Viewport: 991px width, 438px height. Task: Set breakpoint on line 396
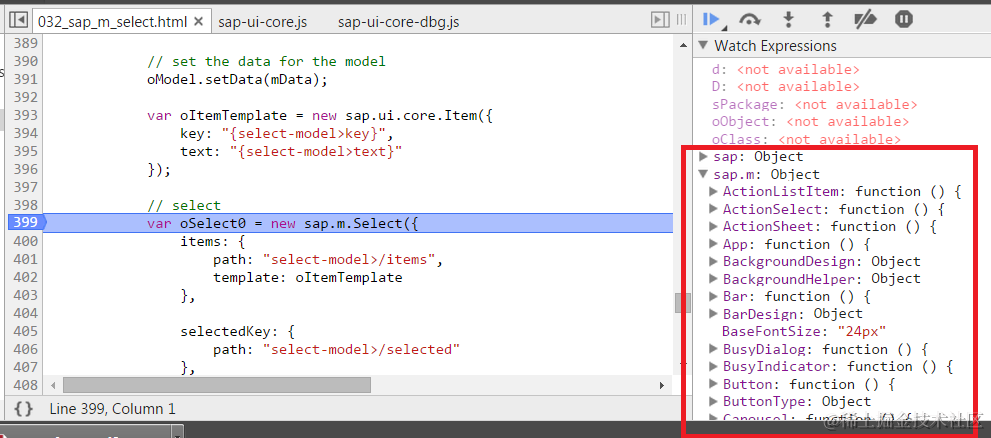pyautogui.click(x=26, y=169)
